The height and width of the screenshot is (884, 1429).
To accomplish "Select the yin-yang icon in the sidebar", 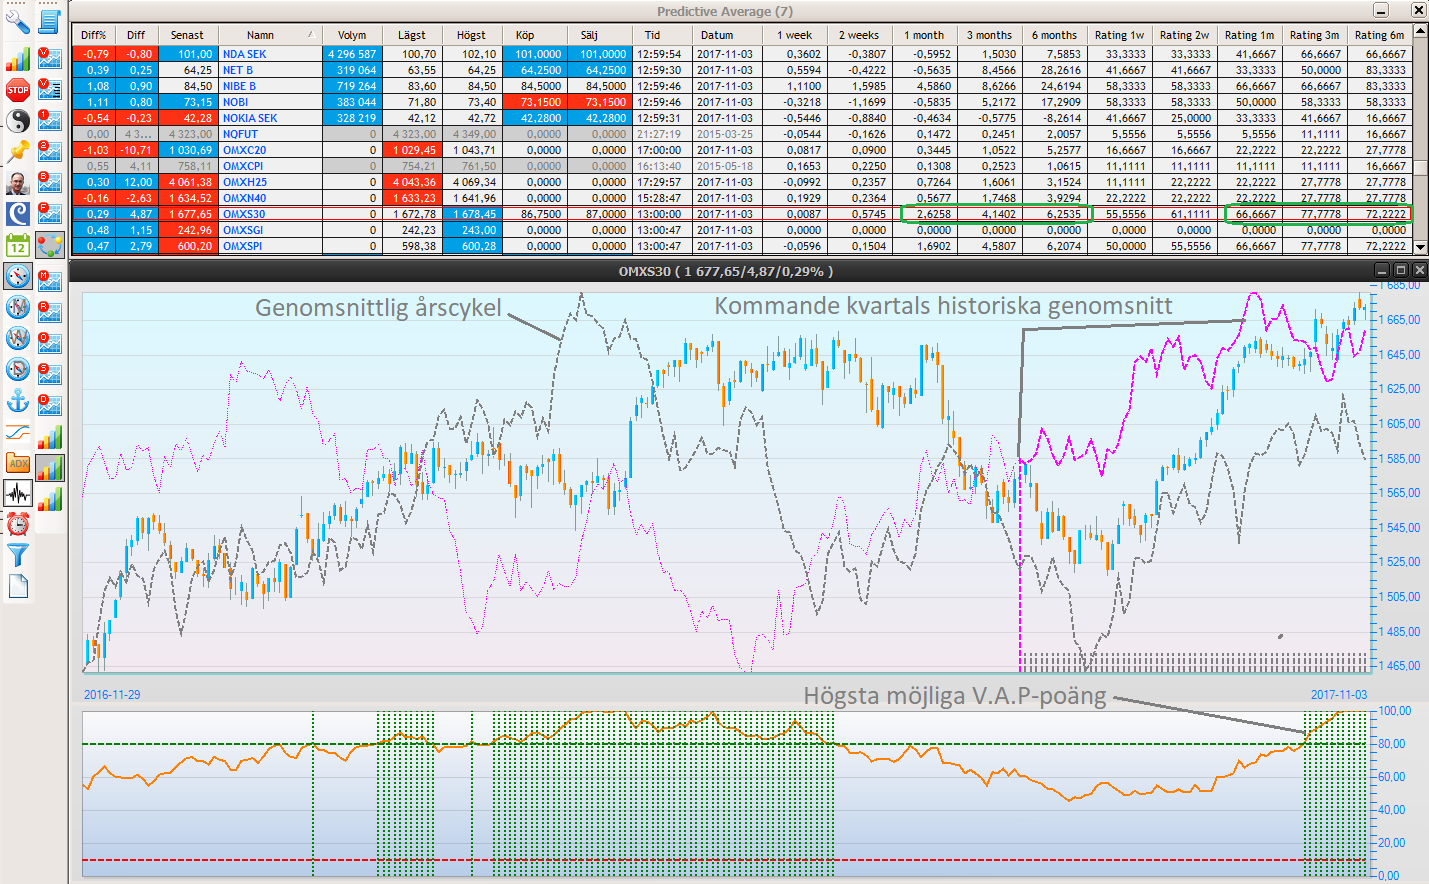I will pyautogui.click(x=18, y=121).
